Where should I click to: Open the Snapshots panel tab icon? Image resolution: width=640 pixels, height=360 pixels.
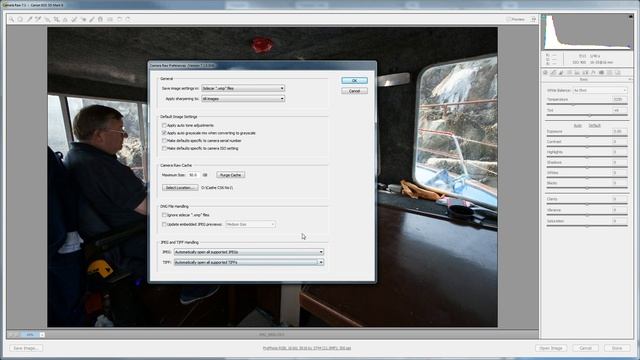(x=618, y=72)
